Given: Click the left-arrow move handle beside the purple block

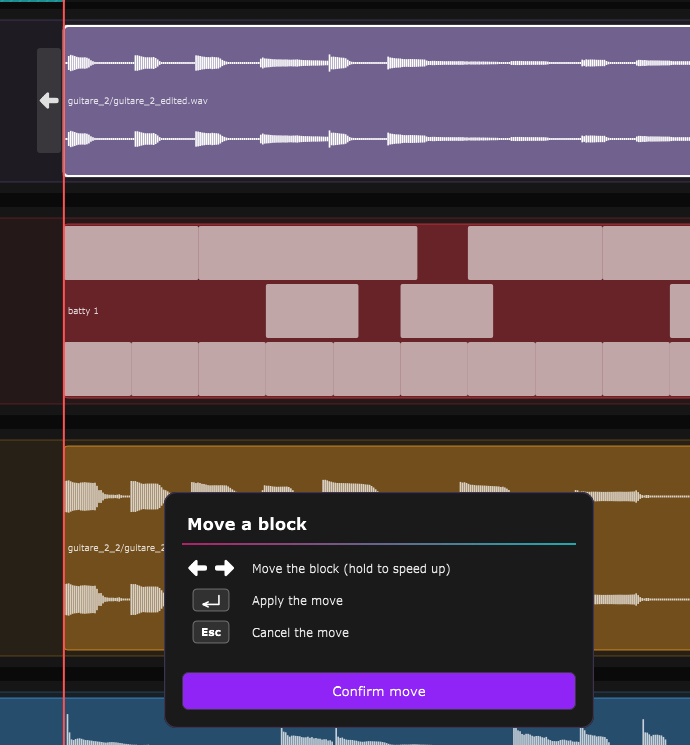Looking at the screenshot, I should click(49, 100).
